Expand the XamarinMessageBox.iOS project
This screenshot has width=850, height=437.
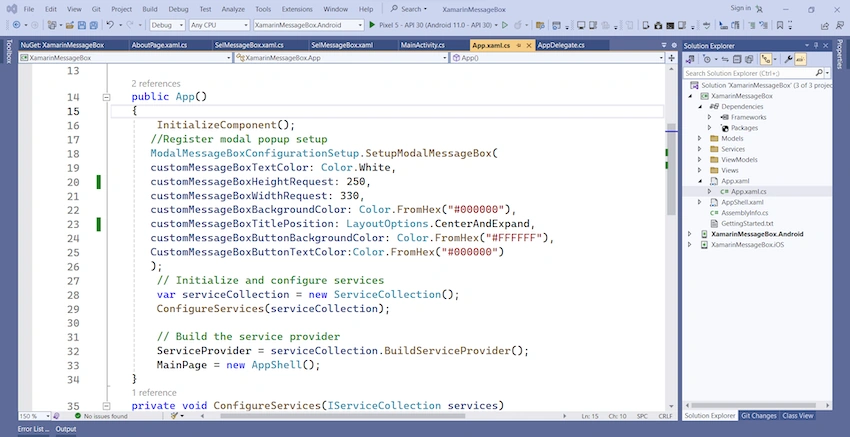pyautogui.click(x=690, y=245)
